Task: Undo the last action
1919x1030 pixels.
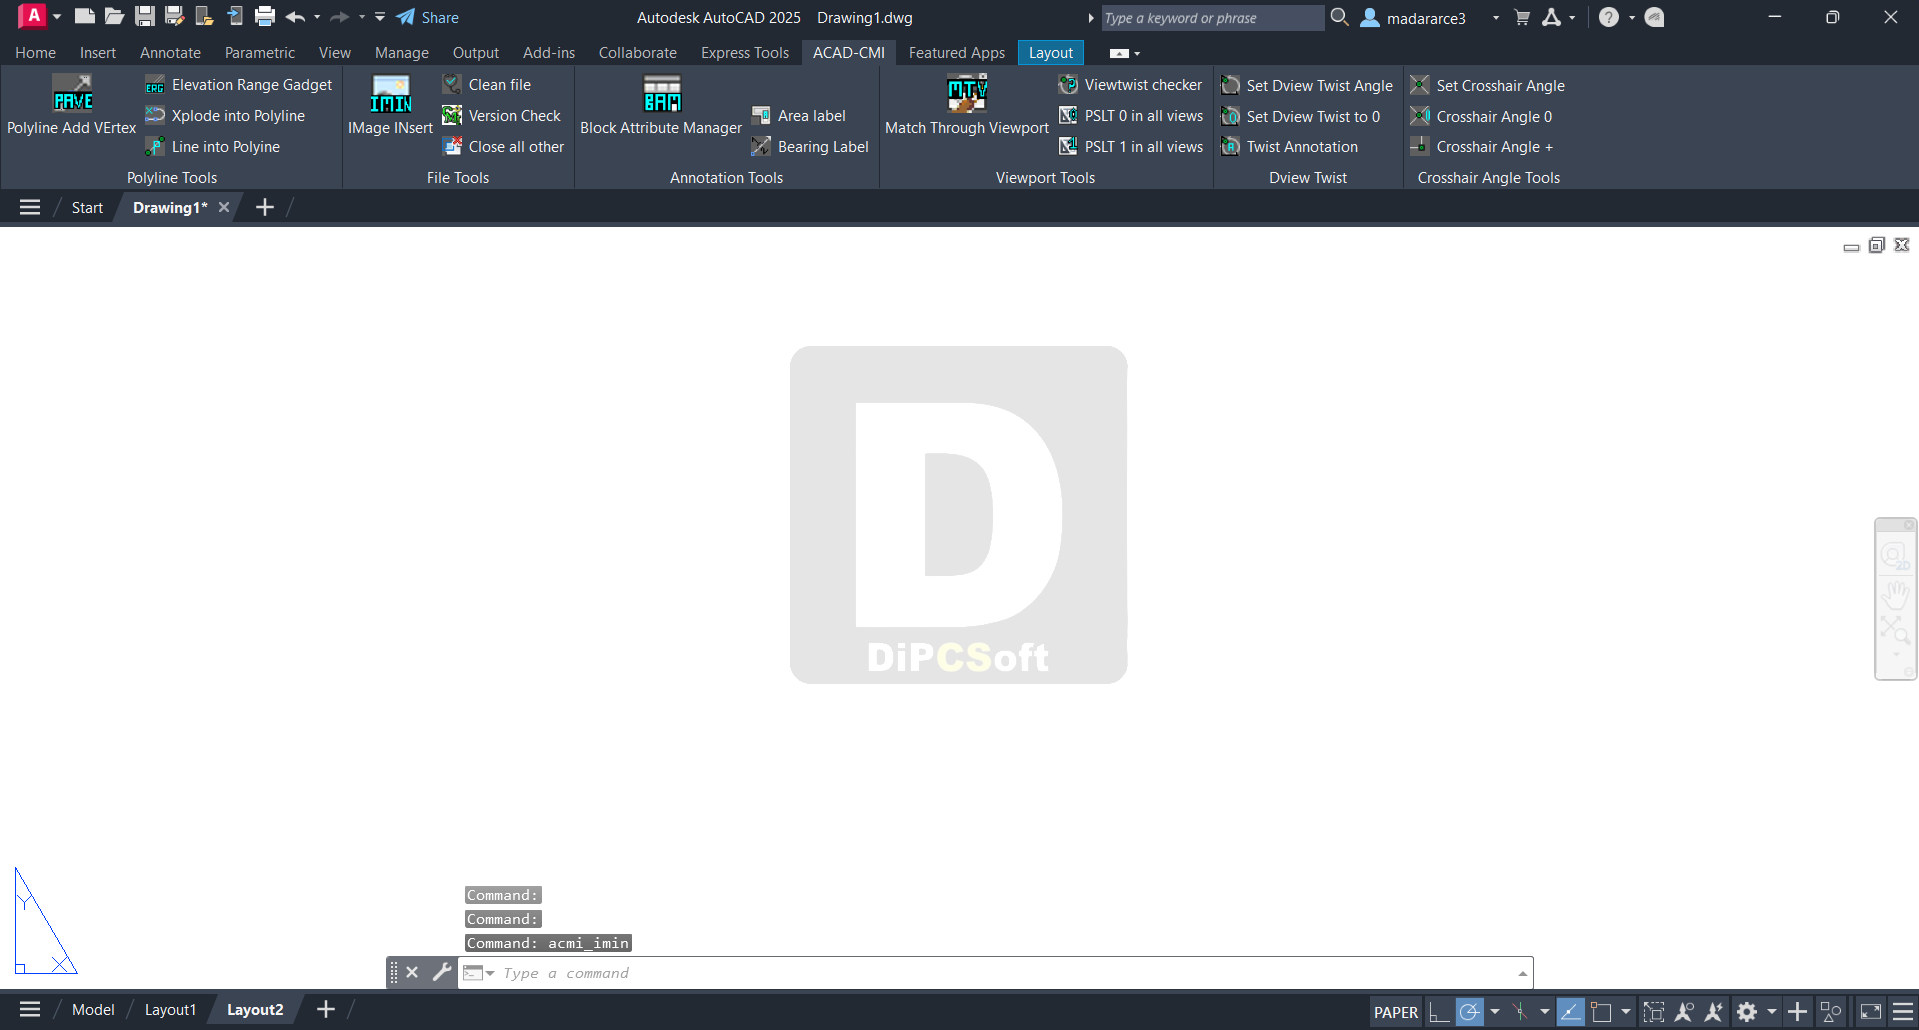Action: (x=295, y=17)
